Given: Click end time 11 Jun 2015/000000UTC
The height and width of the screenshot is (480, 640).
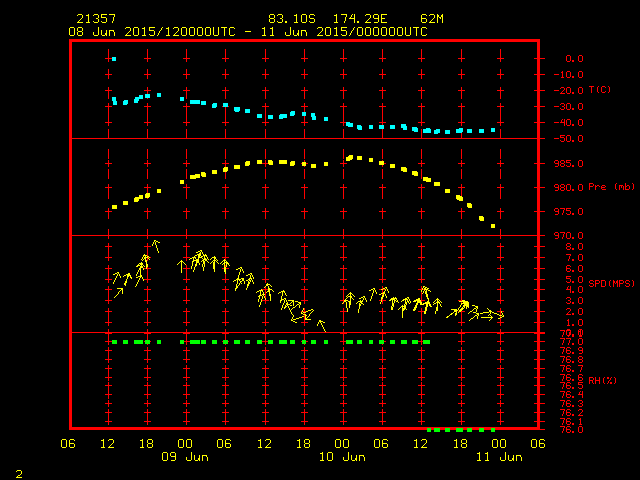Looking at the screenshot, I should [x=344, y=32].
